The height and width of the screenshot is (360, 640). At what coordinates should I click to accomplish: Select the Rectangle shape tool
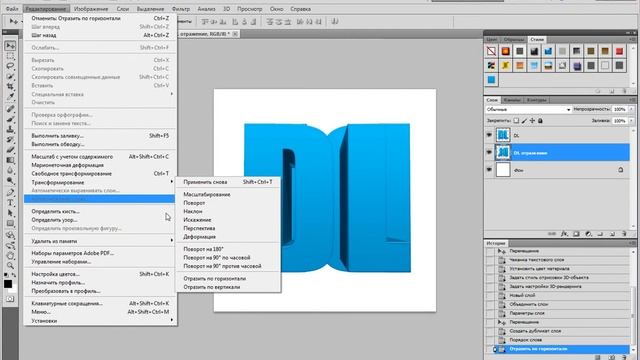click(x=10, y=223)
